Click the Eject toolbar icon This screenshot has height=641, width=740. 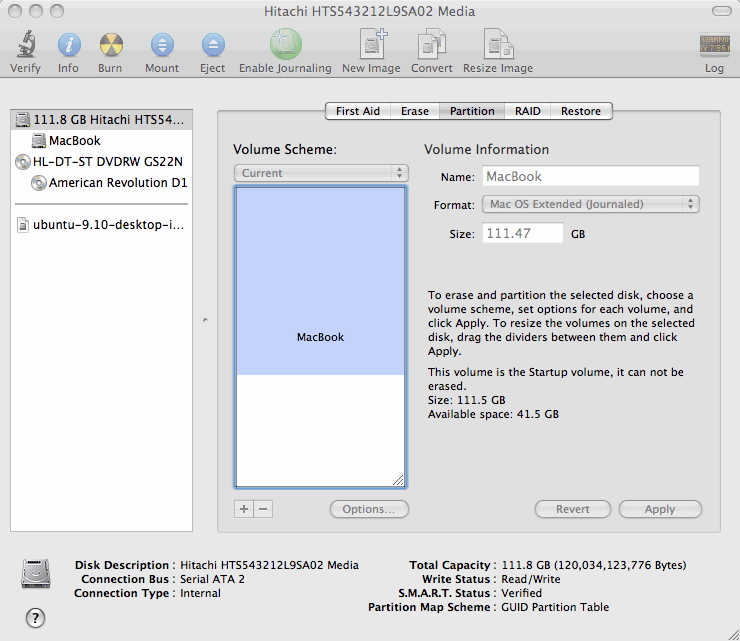(213, 45)
